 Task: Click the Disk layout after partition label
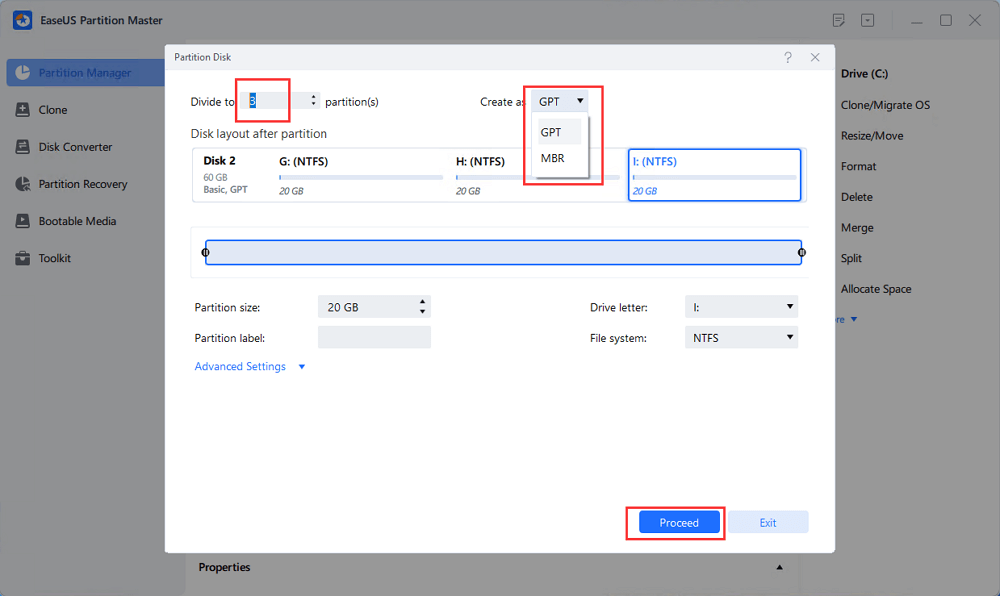(259, 134)
